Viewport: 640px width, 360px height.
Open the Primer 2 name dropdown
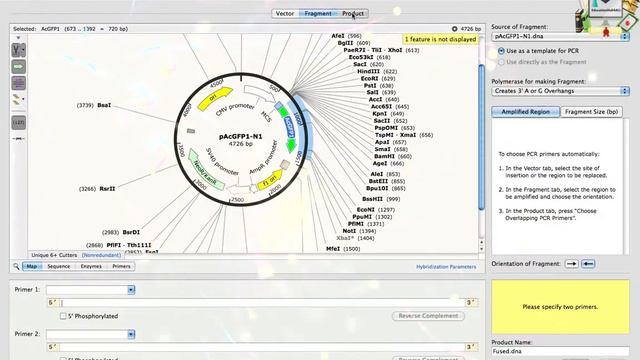point(131,334)
